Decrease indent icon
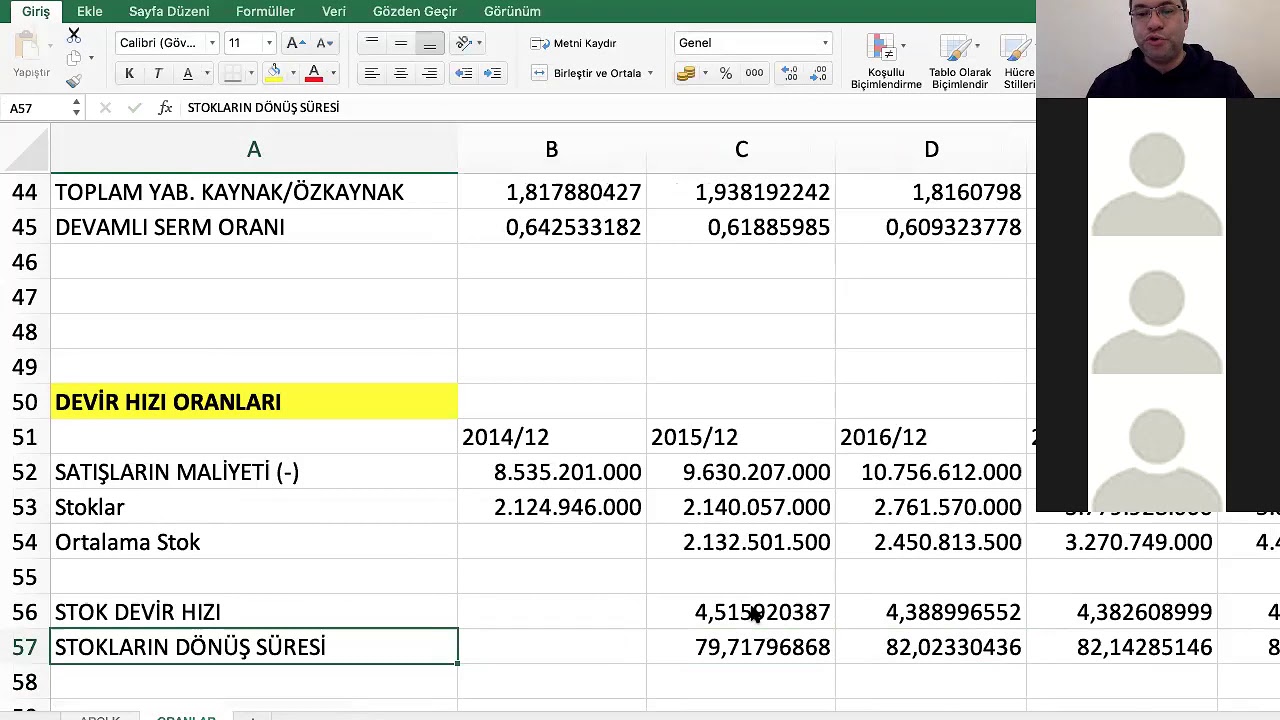Screen dimensions: 1280x720 point(464,73)
